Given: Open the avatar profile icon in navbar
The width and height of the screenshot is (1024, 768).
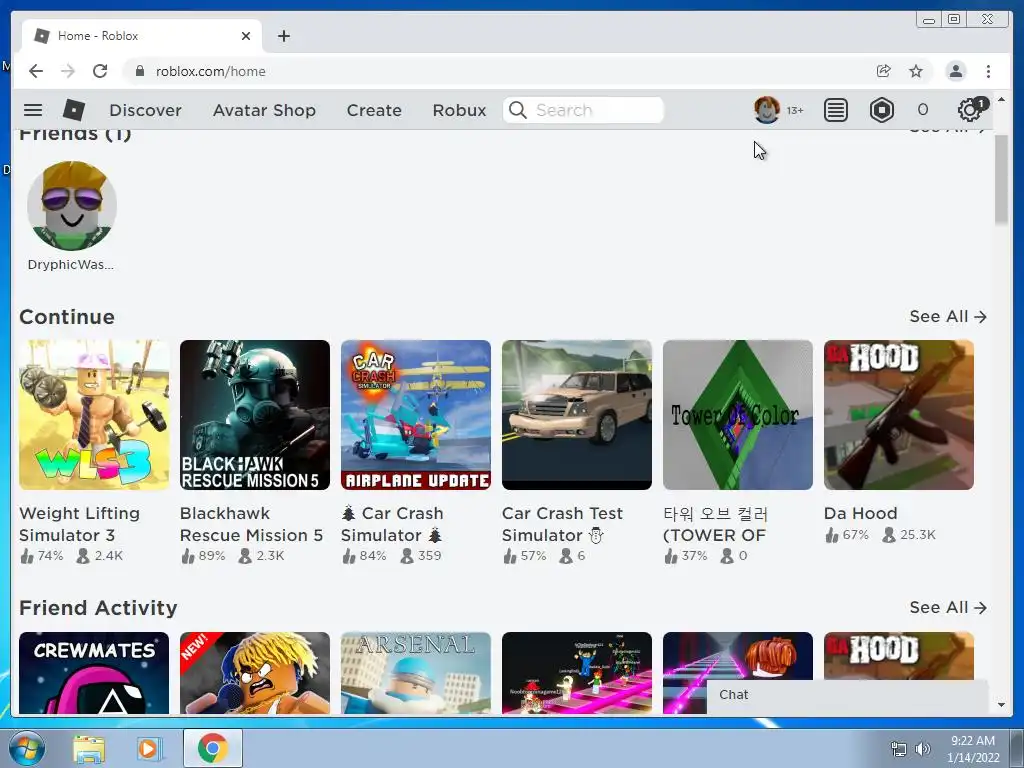Looking at the screenshot, I should [x=767, y=110].
